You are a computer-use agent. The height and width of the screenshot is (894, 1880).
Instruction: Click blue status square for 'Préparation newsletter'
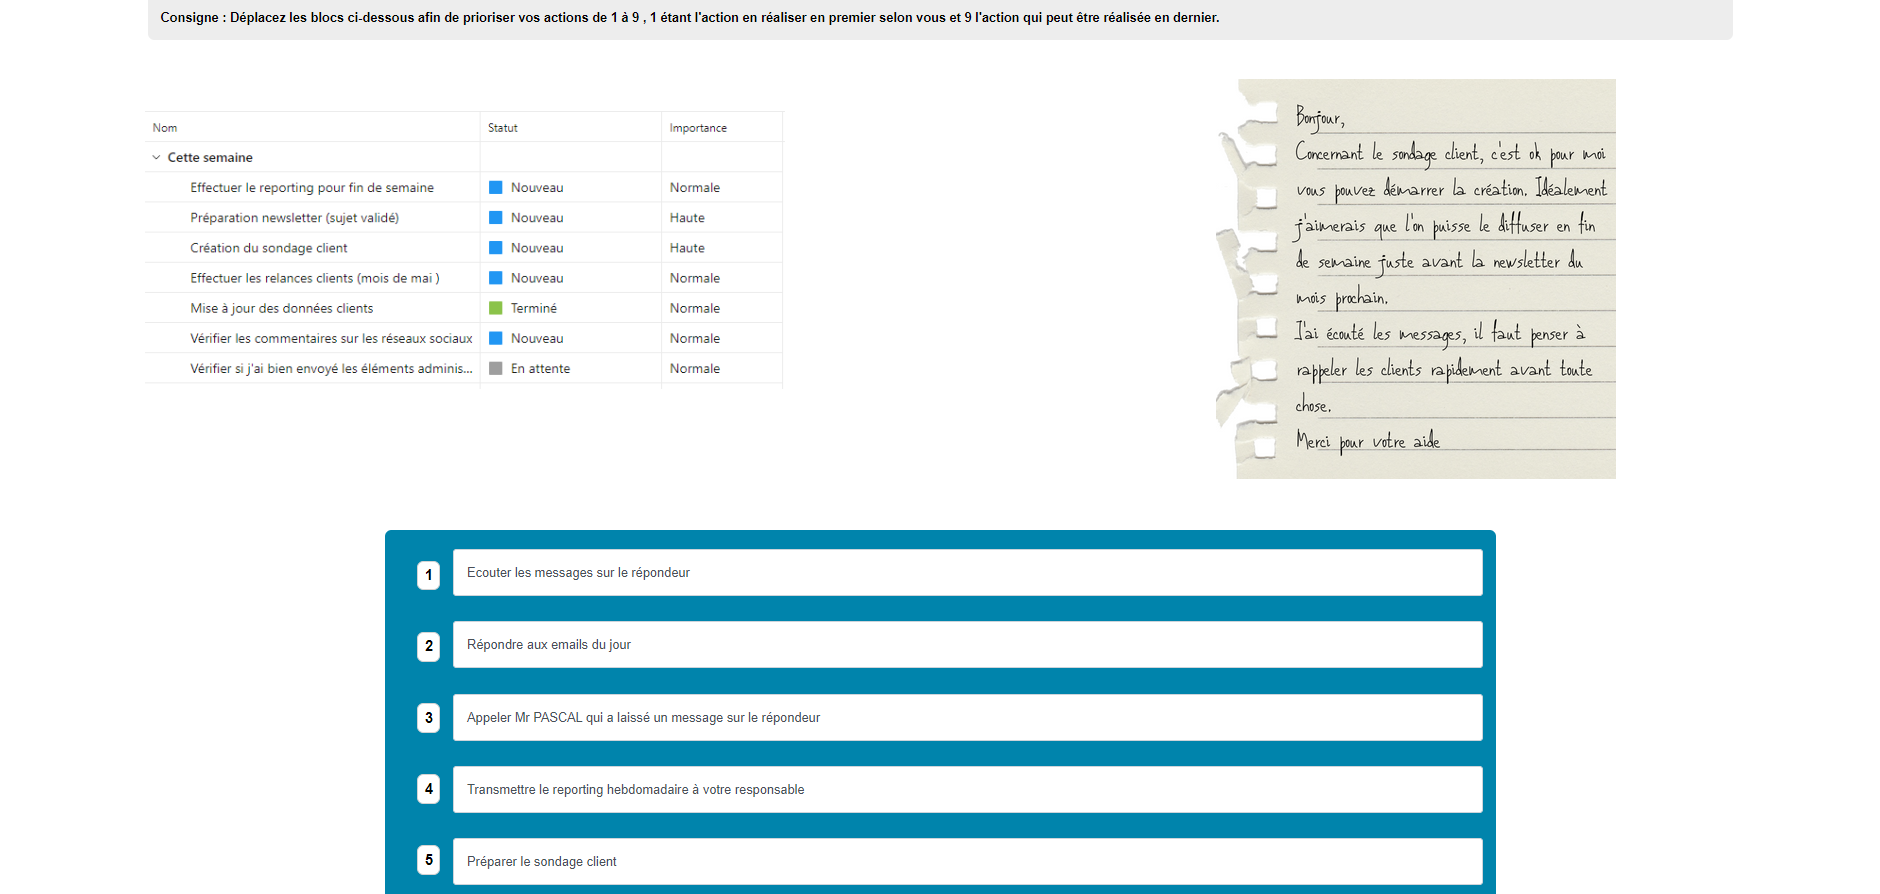pos(495,218)
